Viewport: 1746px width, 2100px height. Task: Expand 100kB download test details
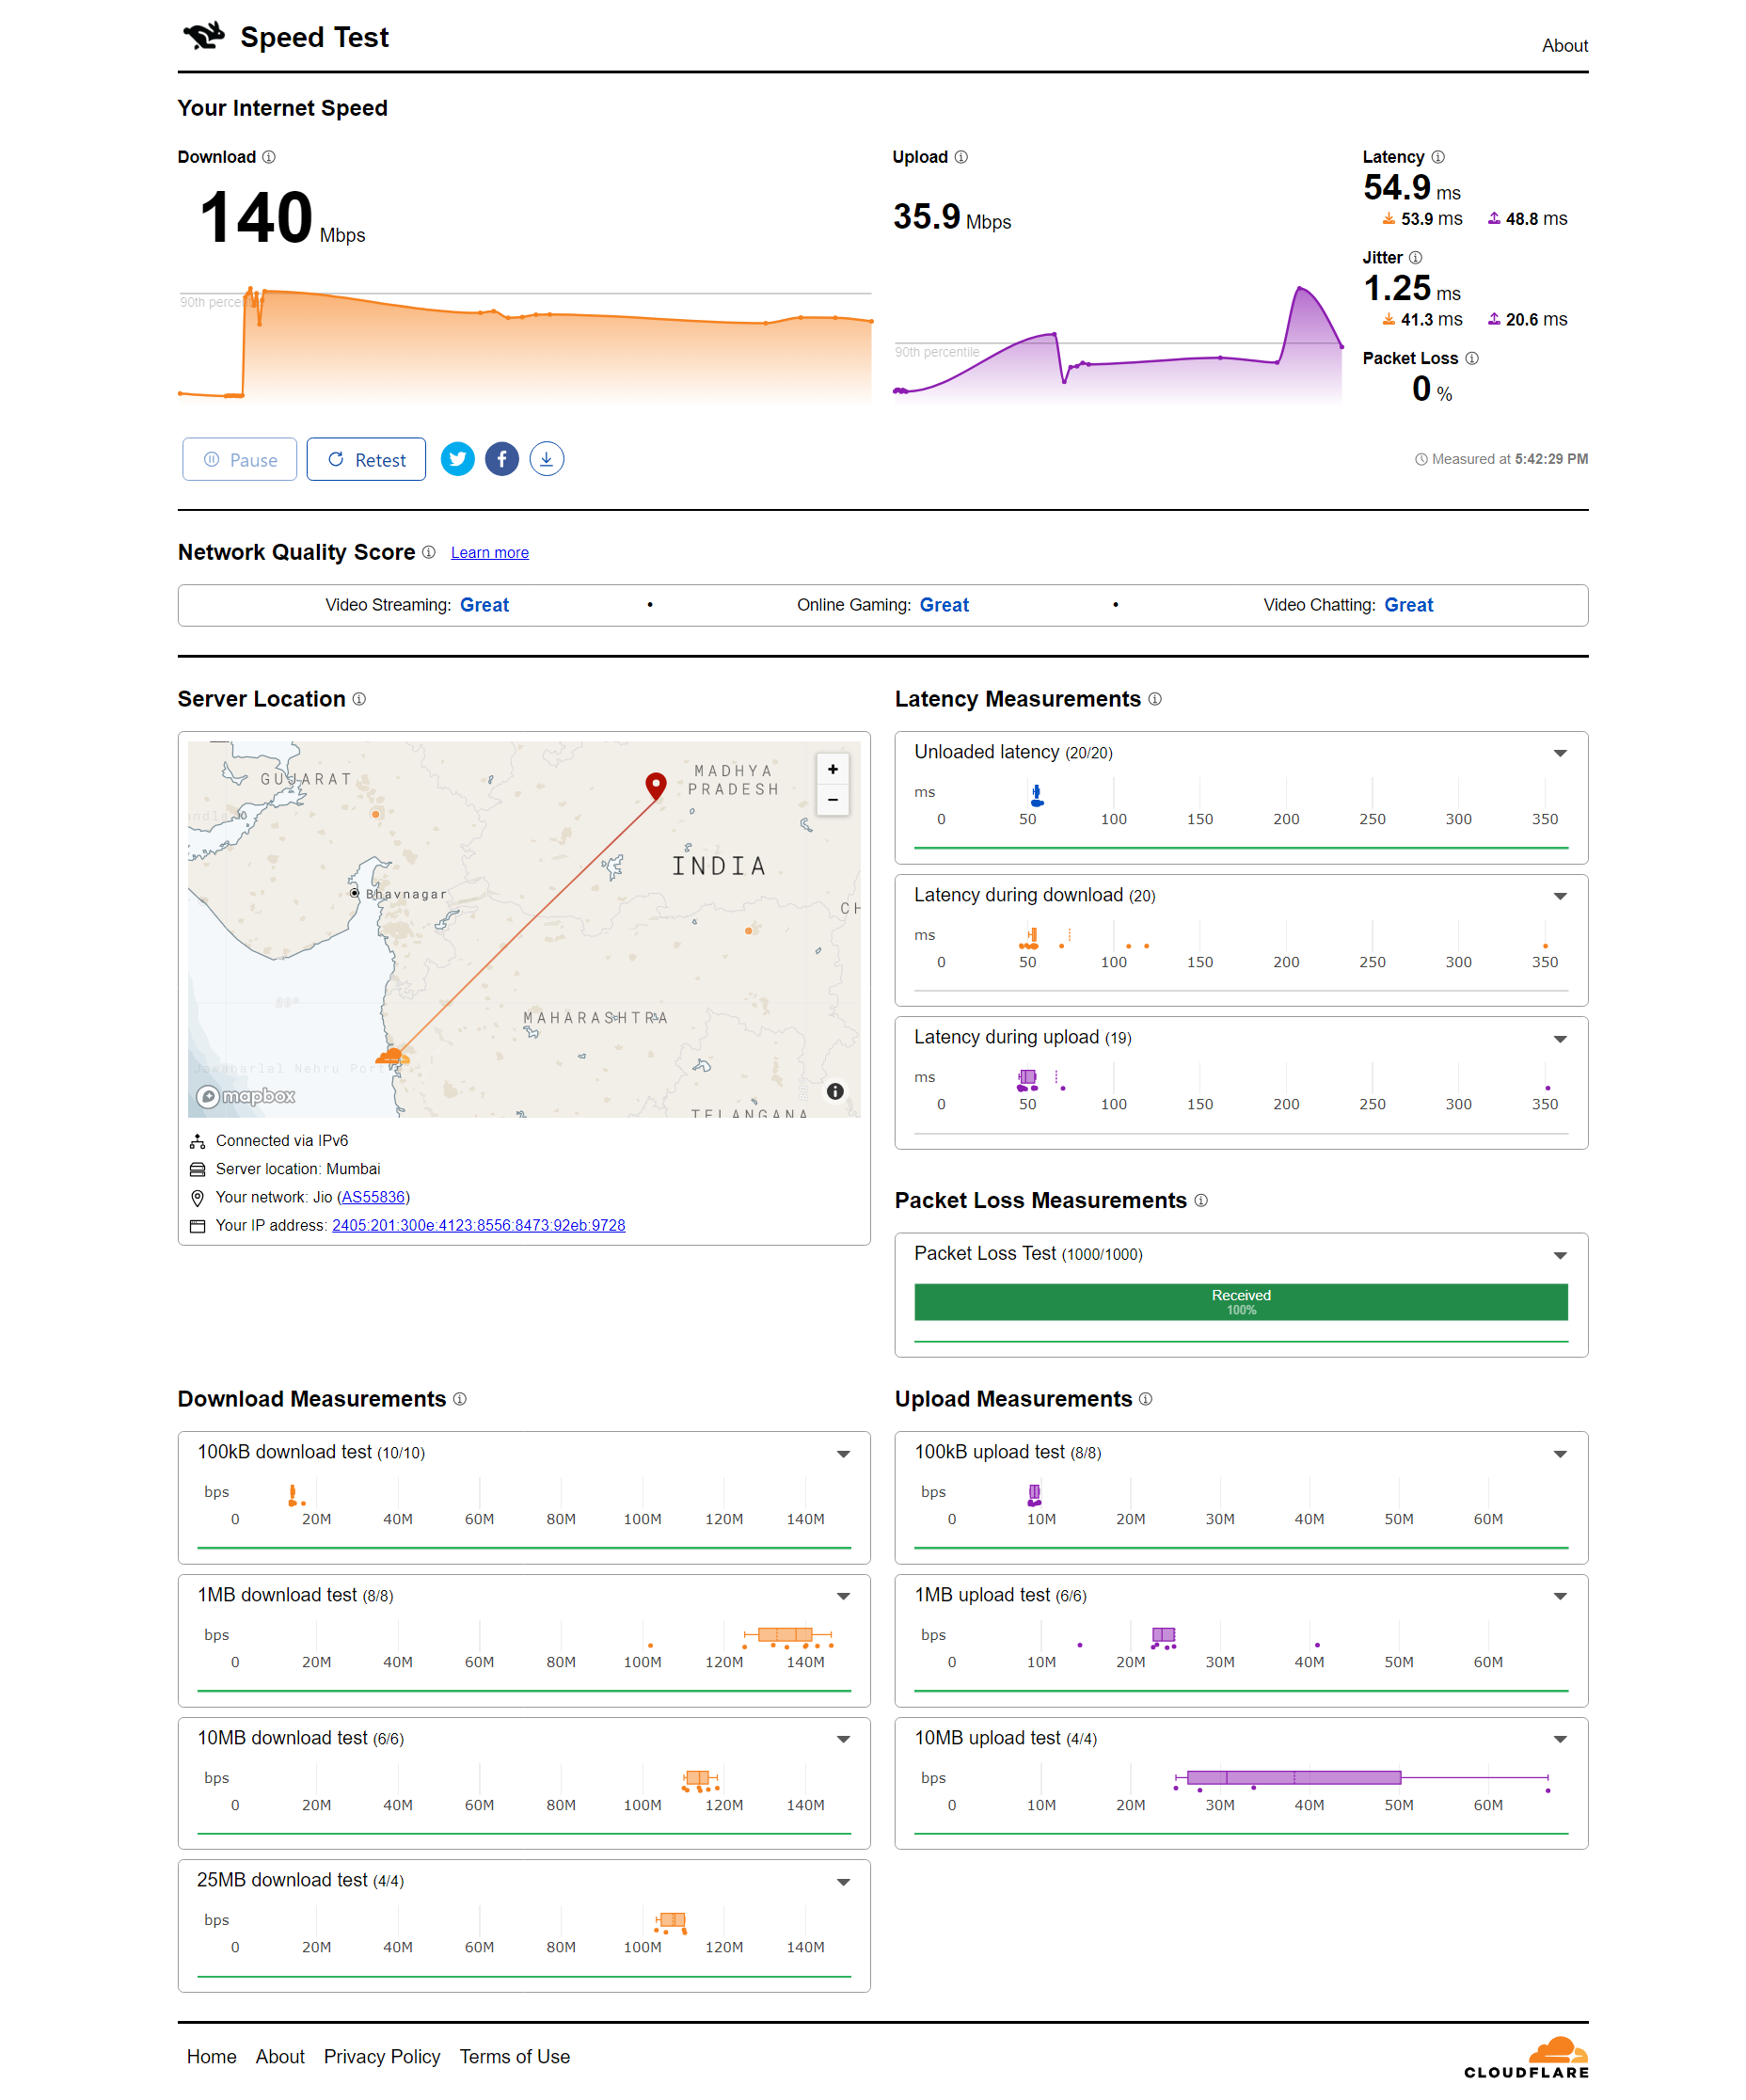pyautogui.click(x=843, y=1454)
